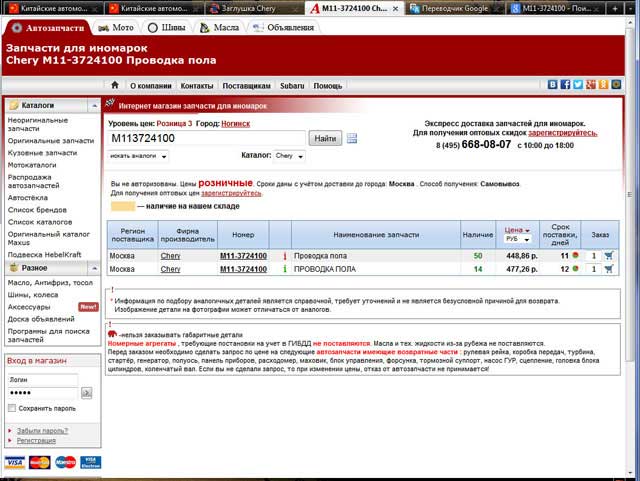Open the Odnoklassniki social icon
640x481 pixels.
point(603,85)
